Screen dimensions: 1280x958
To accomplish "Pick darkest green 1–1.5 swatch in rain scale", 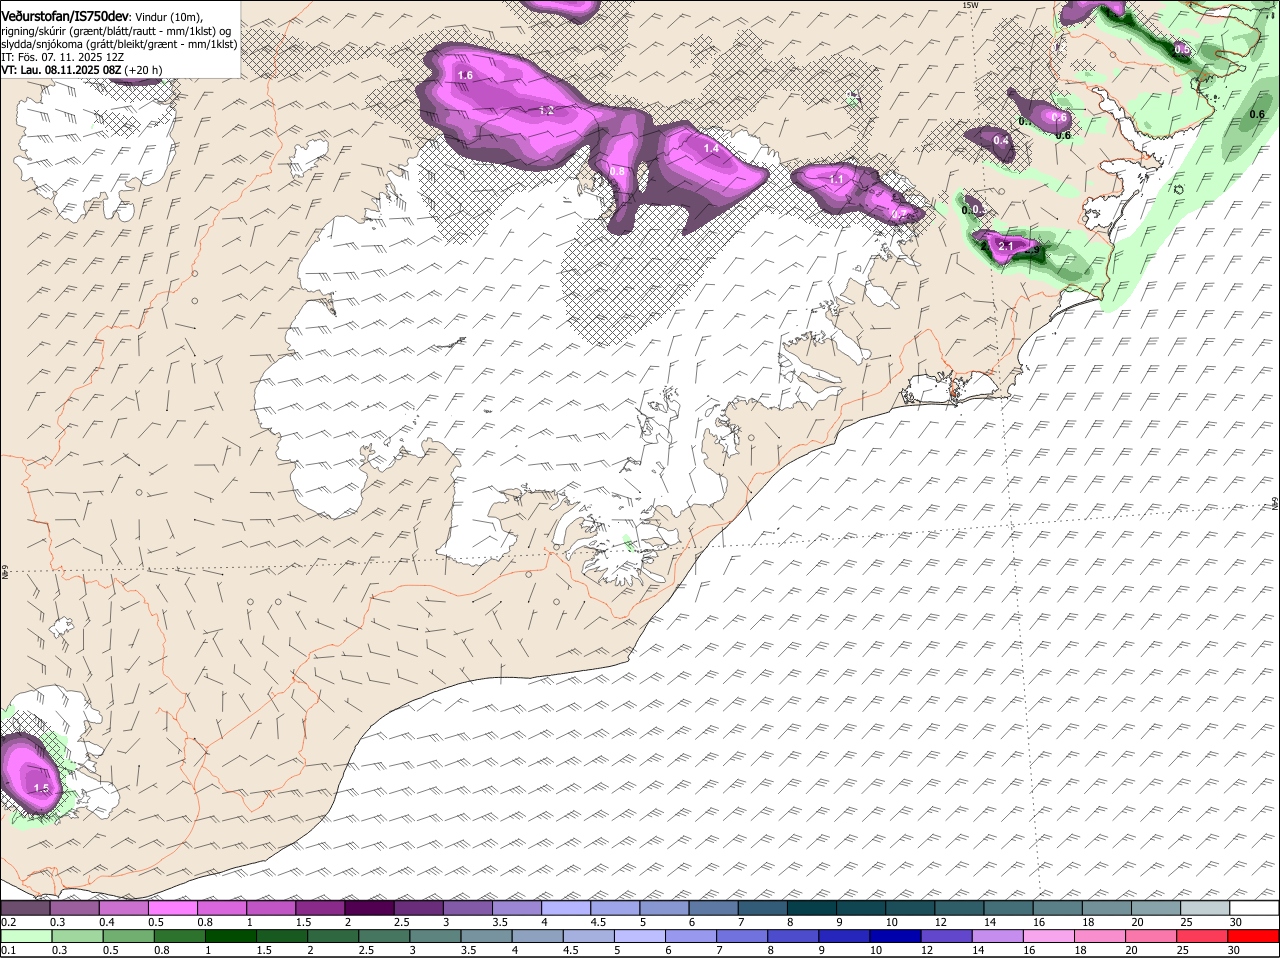I will [229, 936].
